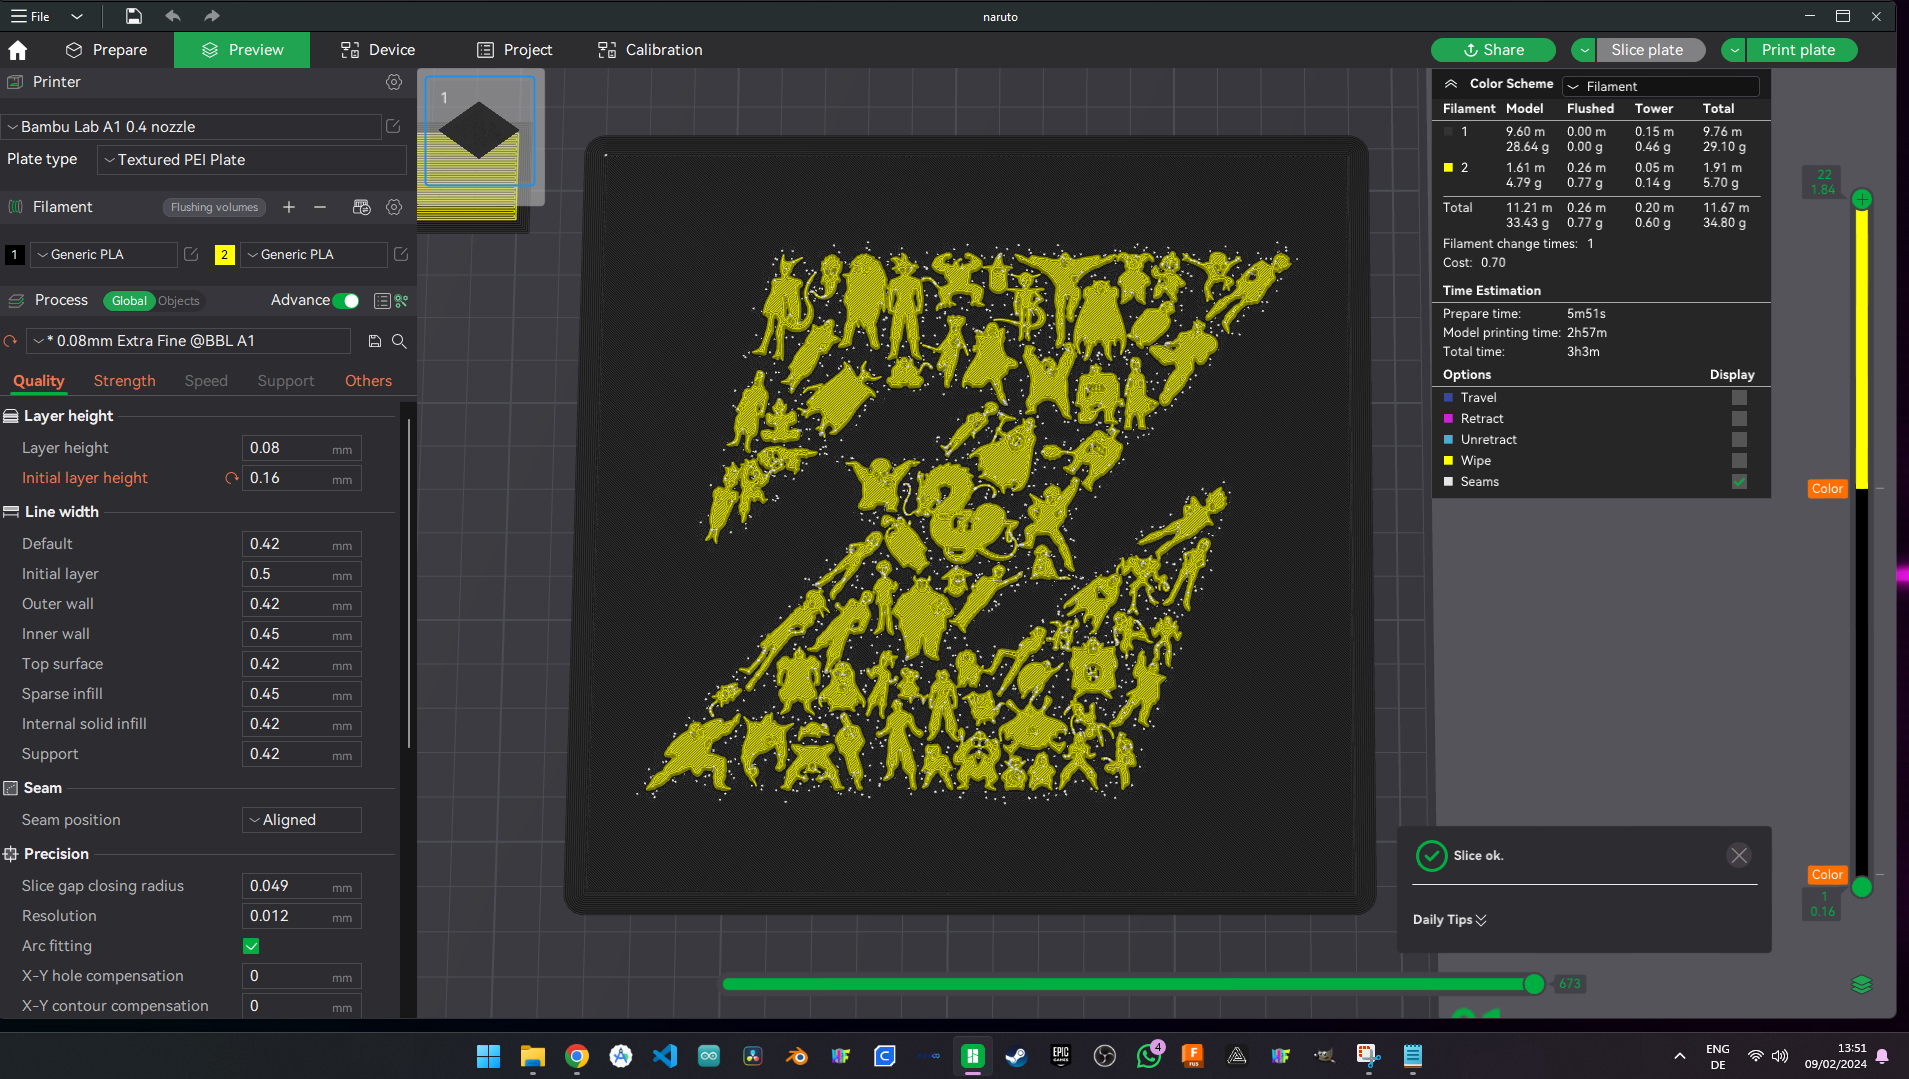
Task: Click the horizontal move slider handle
Action: [x=1534, y=984]
